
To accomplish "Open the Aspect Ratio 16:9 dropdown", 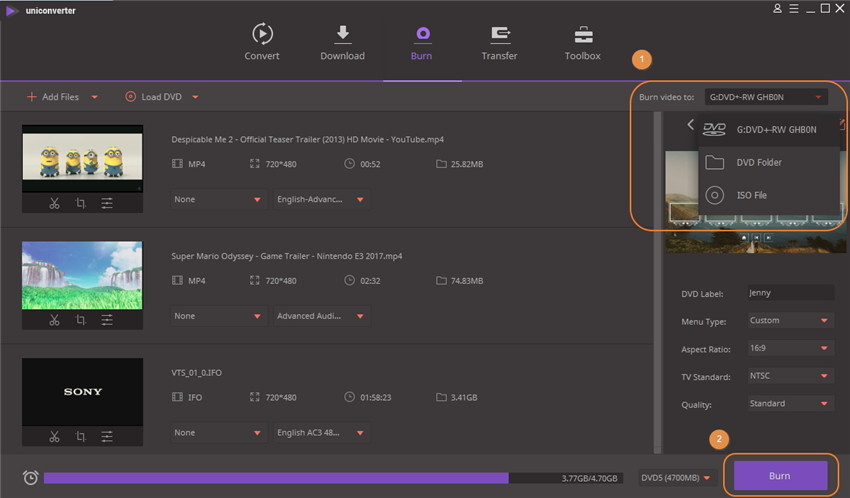I will pos(790,348).
